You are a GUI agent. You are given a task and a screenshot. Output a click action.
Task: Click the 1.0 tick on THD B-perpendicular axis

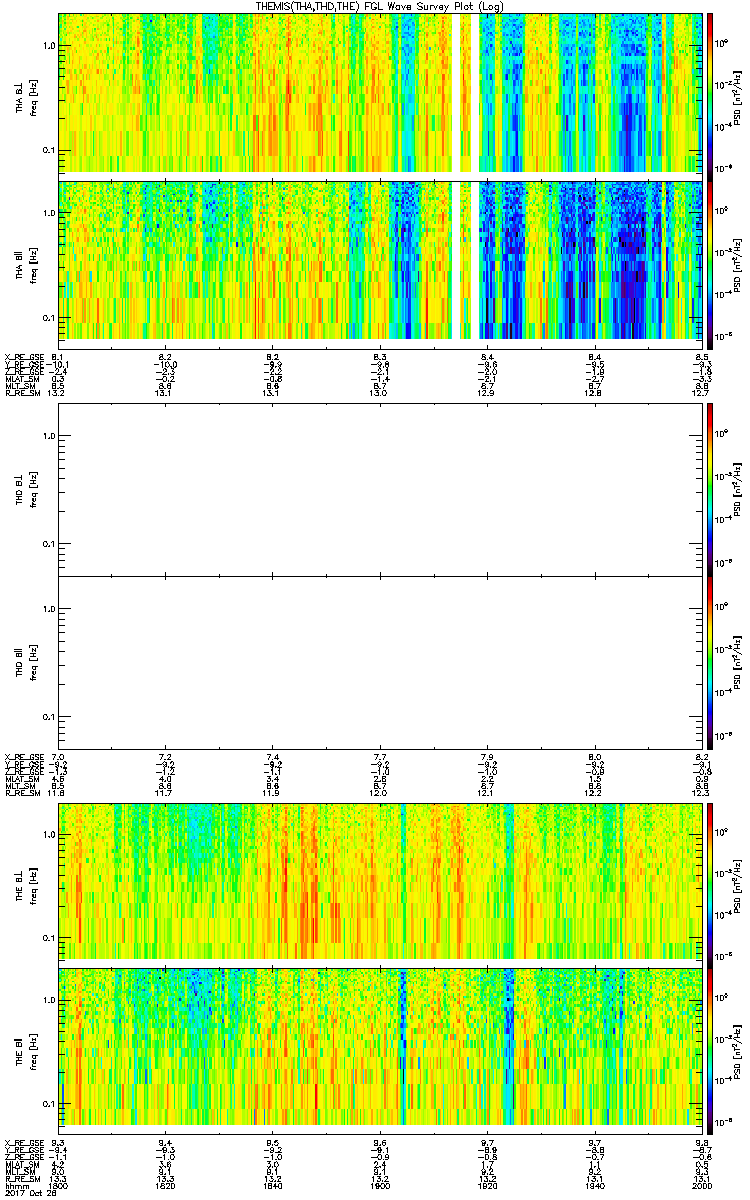pyautogui.click(x=48, y=436)
